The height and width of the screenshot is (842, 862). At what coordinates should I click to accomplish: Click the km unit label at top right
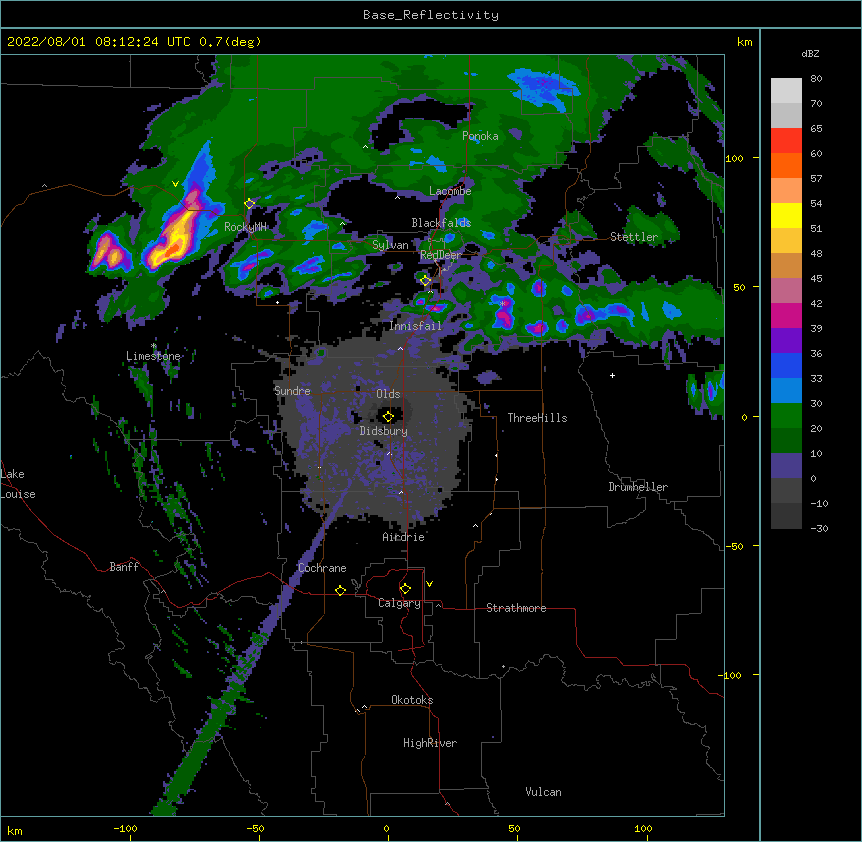(744, 42)
